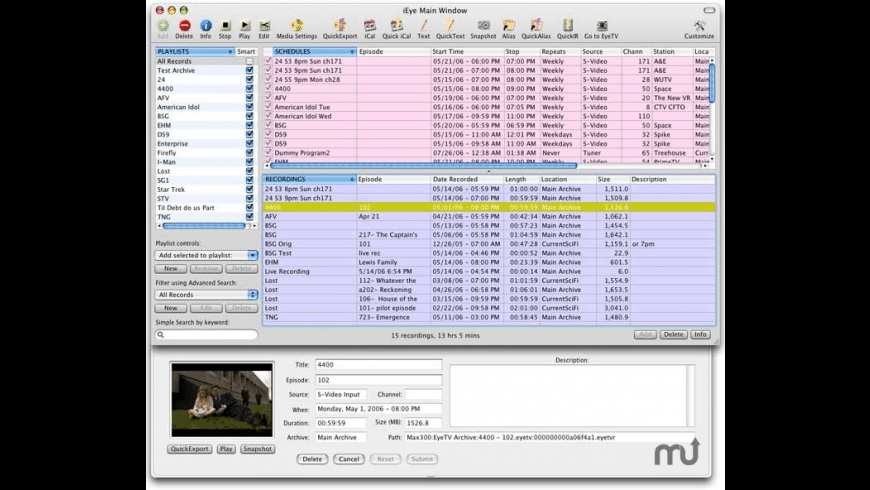Select the TNG recording 723- Emergence
The height and width of the screenshot is (490, 870).
click(x=489, y=317)
